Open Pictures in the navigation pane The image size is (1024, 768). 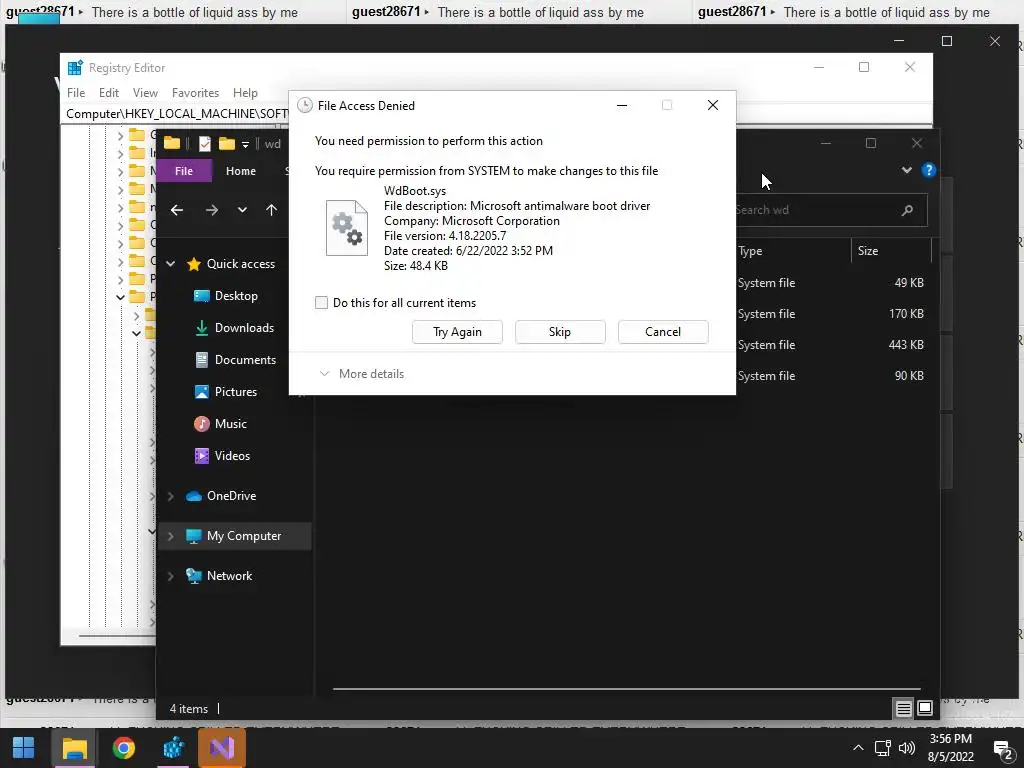point(235,392)
